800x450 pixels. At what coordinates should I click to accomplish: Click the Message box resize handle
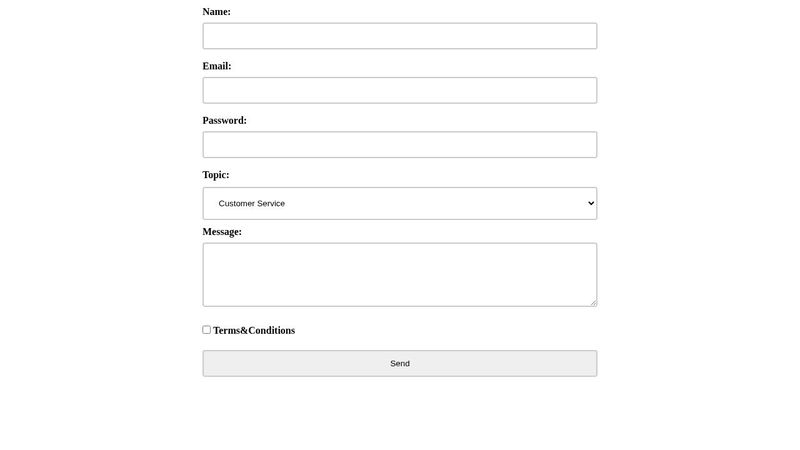click(593, 302)
